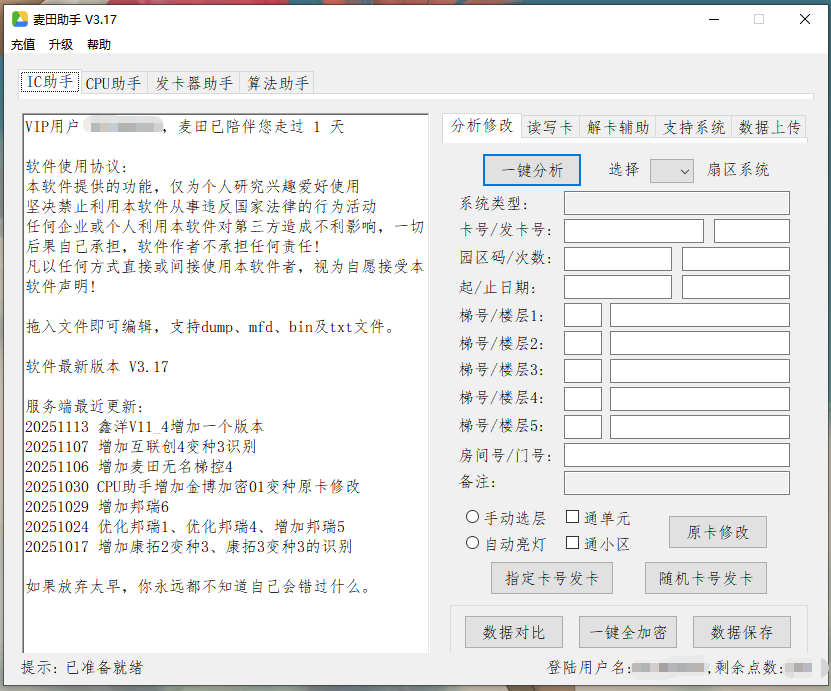Switch to the 数据上传 tab
The width and height of the screenshot is (831, 691).
[768, 127]
